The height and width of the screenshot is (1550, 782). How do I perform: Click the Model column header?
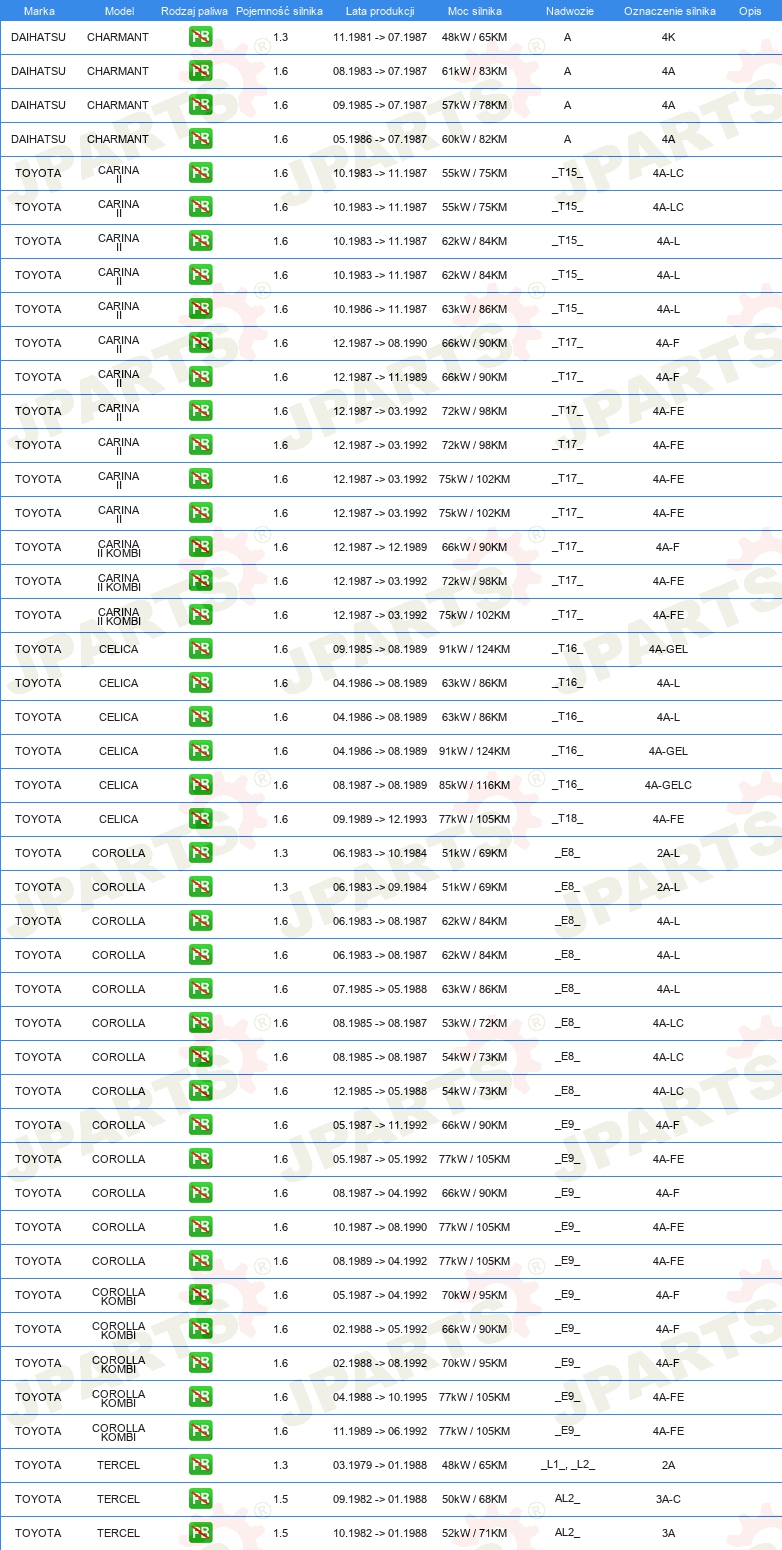(119, 11)
